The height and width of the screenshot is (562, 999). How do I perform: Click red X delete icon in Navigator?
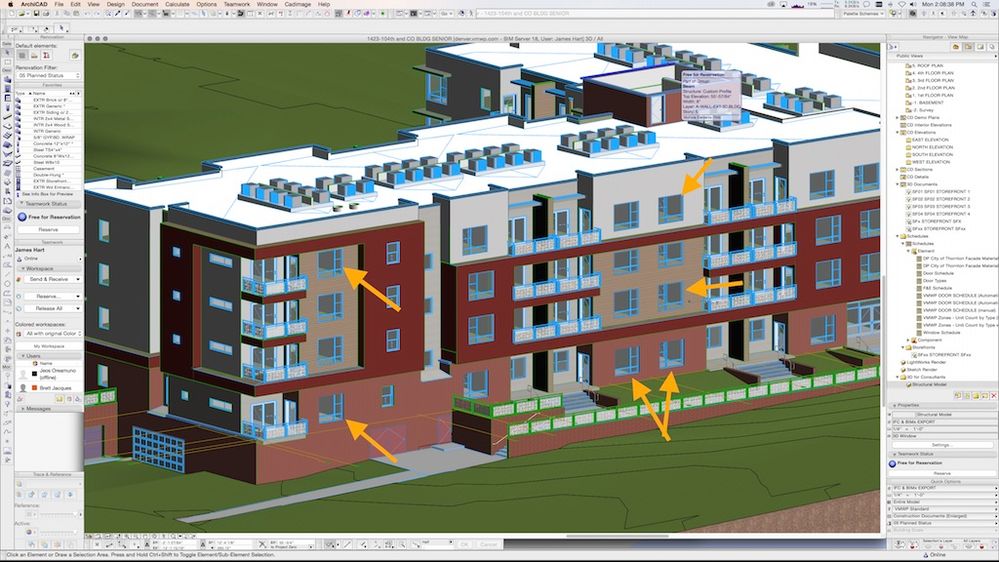pyautogui.click(x=993, y=396)
